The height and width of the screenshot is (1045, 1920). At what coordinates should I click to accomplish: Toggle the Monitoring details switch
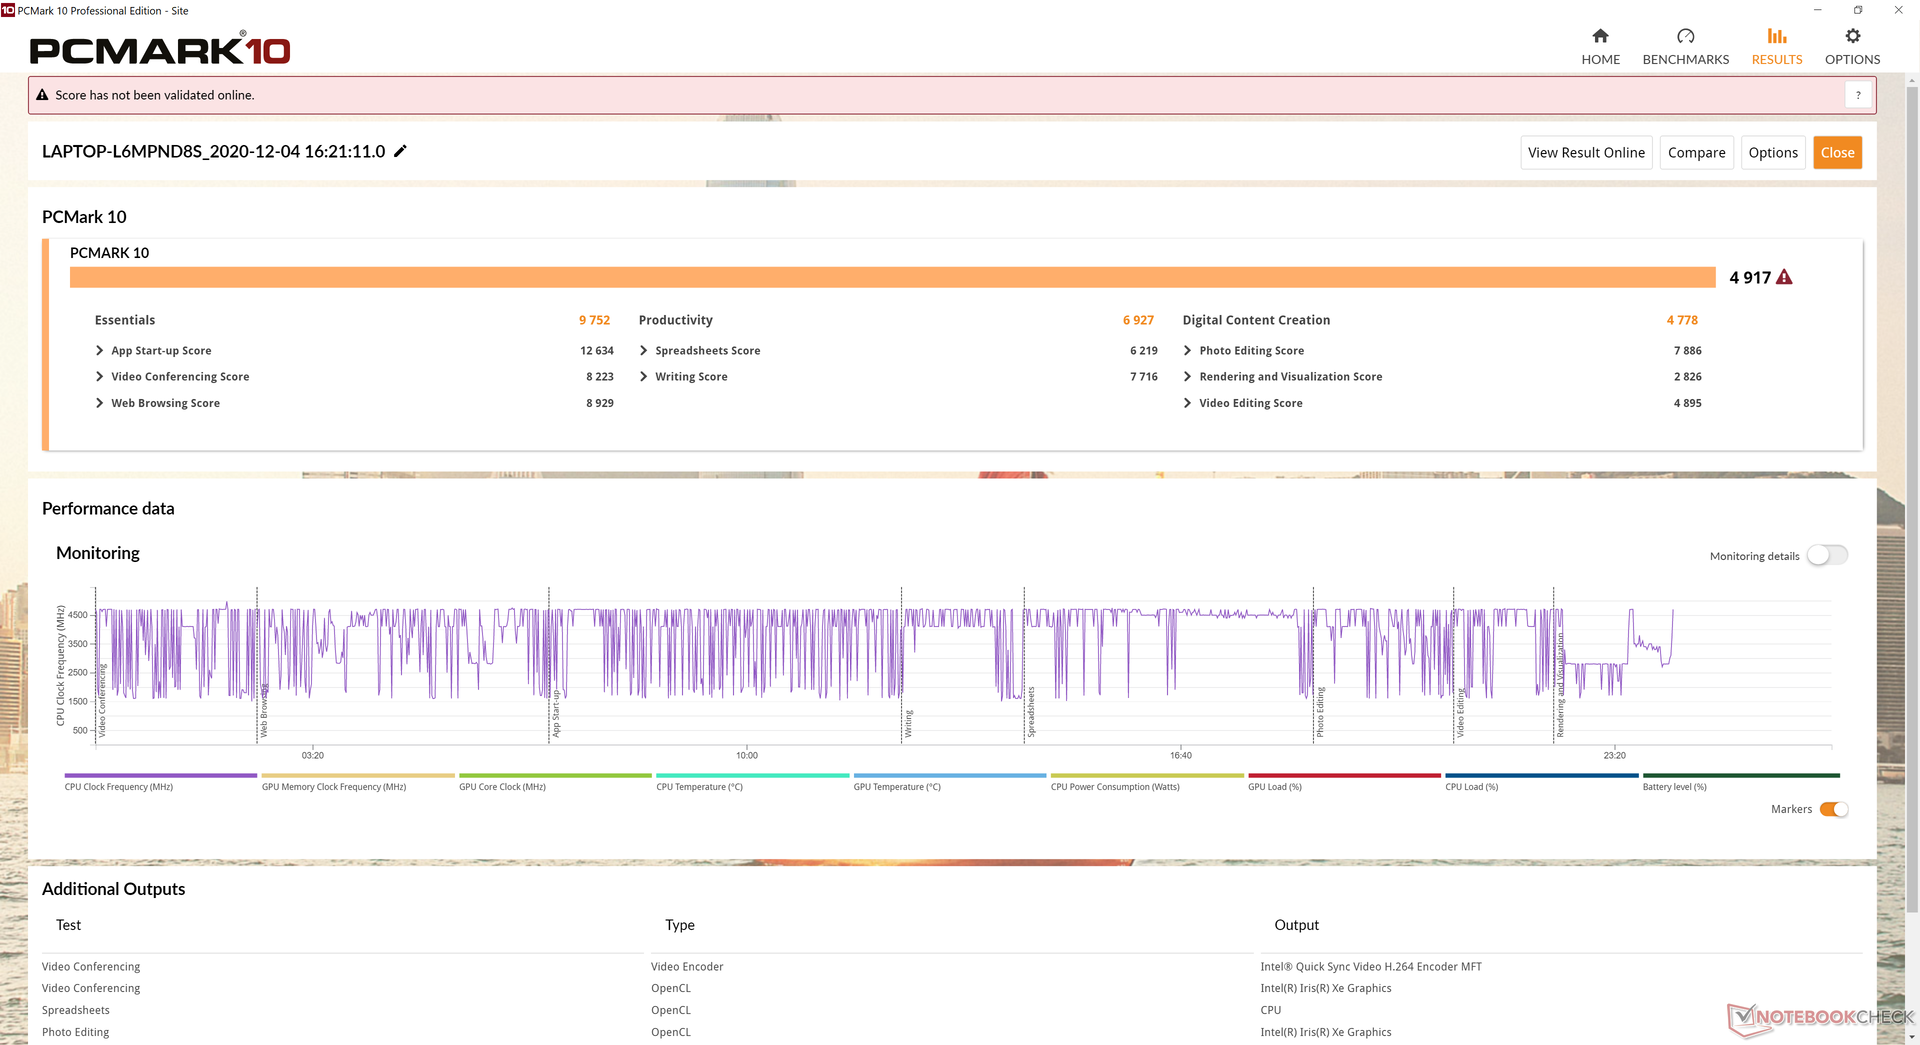pos(1828,555)
